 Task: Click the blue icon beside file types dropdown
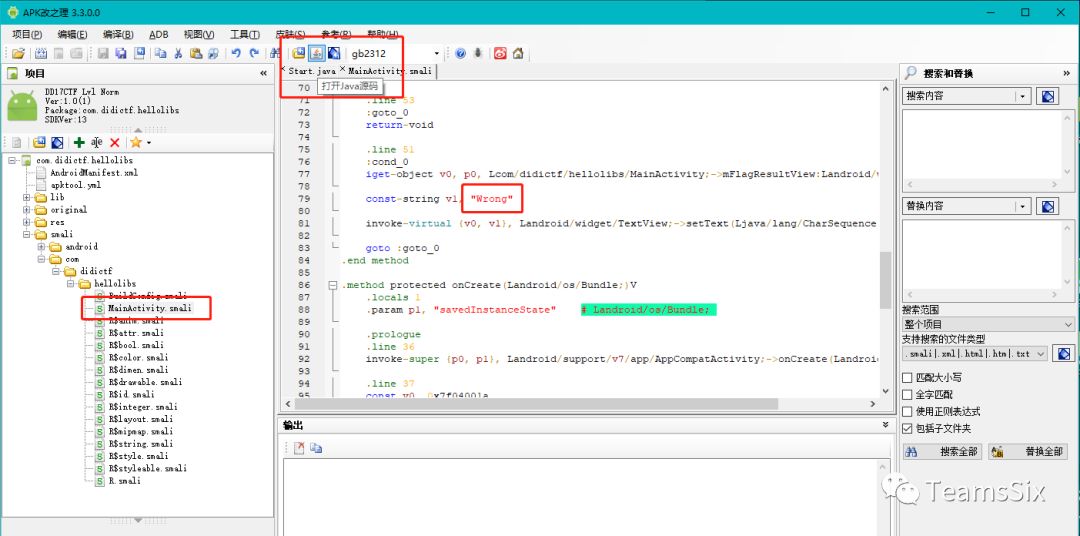(1063, 353)
